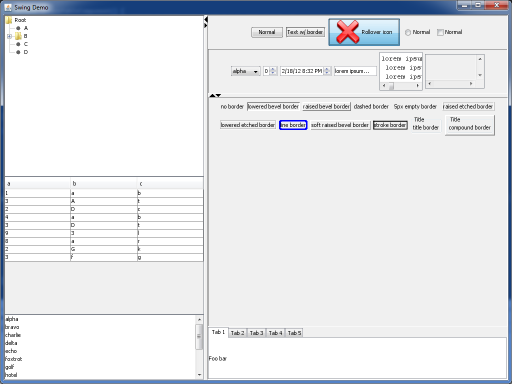The height and width of the screenshot is (384, 512).
Task: Expand the B tree node
Action: pos(9,36)
